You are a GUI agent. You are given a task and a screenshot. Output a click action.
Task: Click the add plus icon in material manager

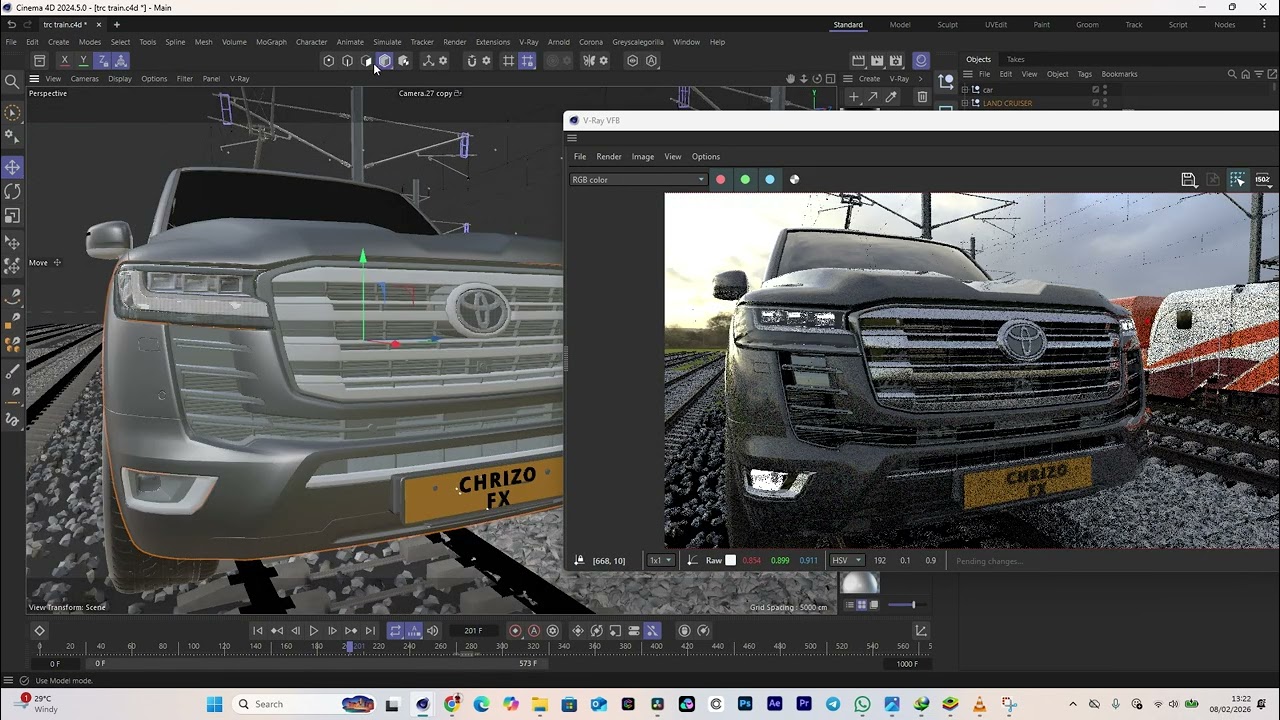(854, 97)
